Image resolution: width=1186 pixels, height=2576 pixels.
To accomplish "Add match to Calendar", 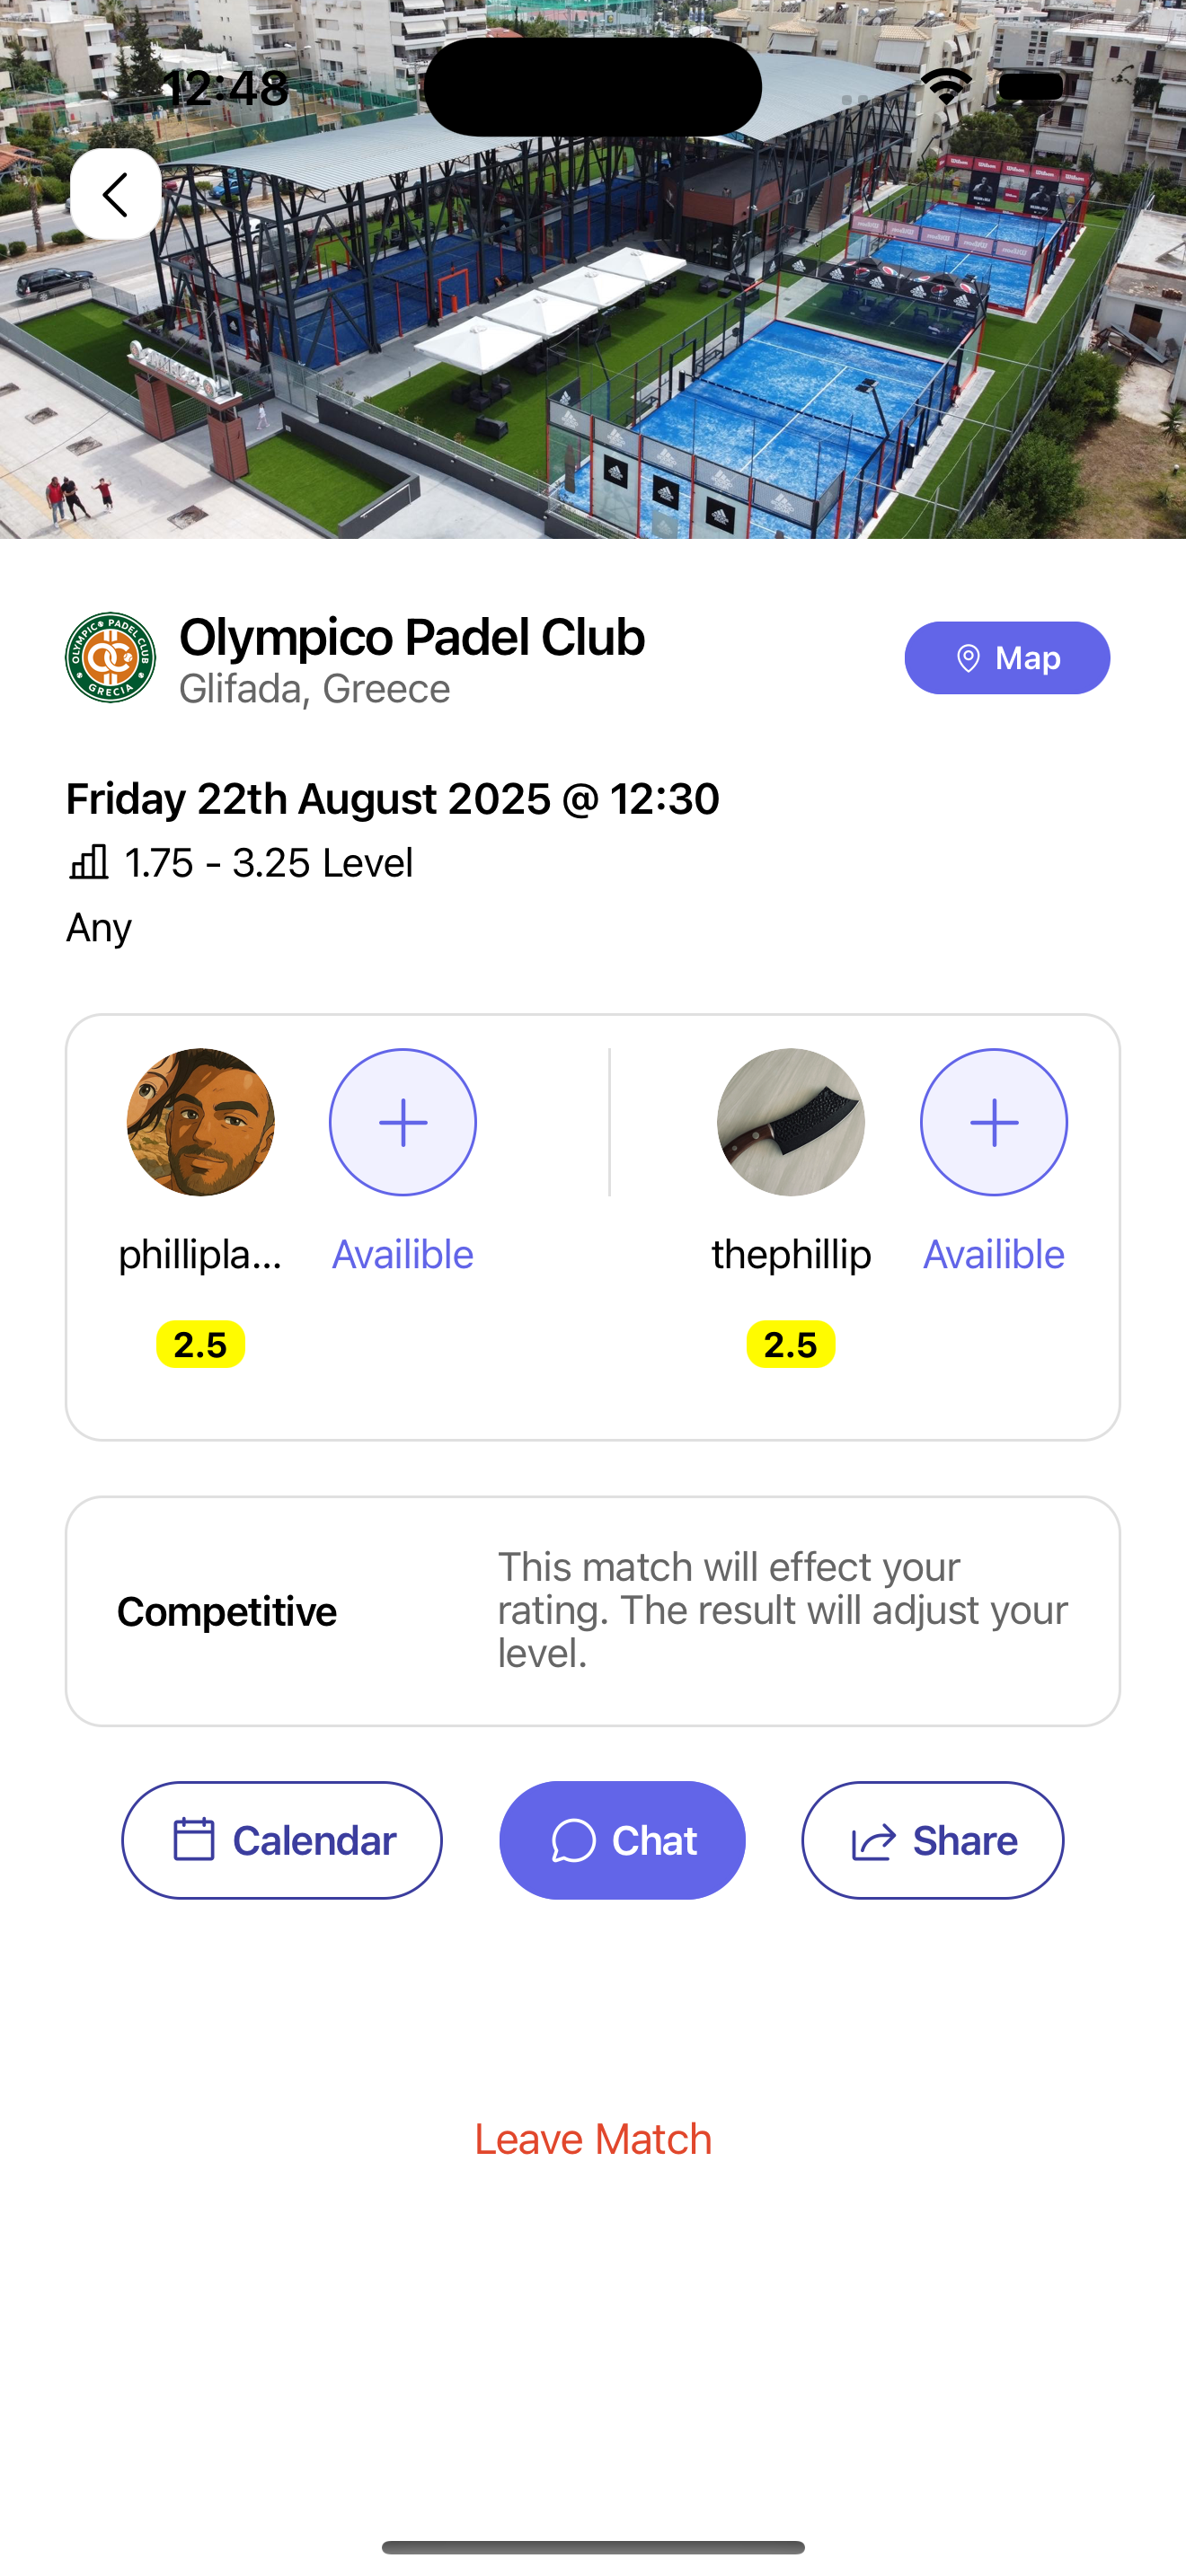I will (x=282, y=1840).
